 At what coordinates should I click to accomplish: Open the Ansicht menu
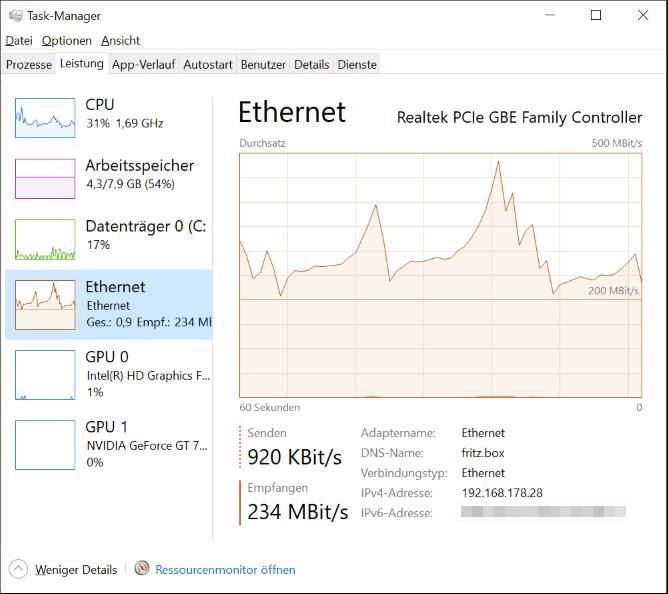(120, 41)
